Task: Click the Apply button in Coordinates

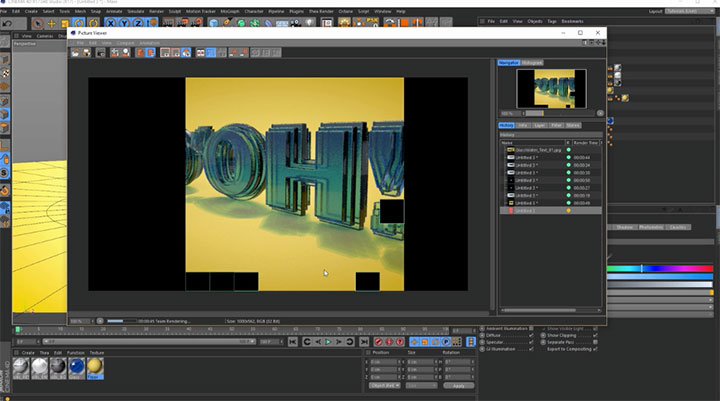Action: (459, 386)
